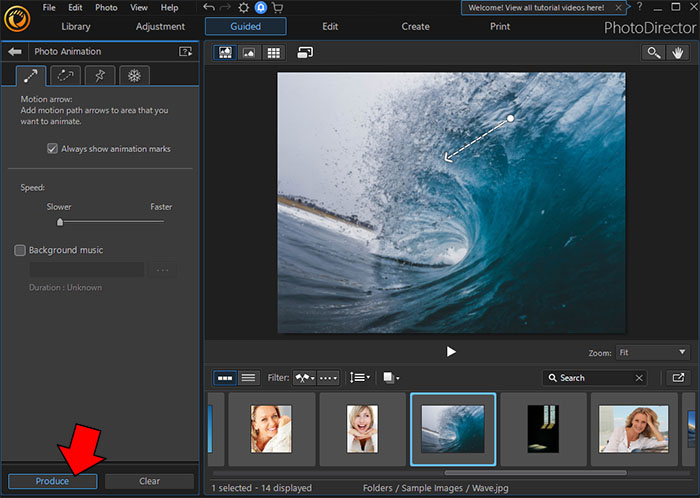Uncheck Always show animation marks
The width and height of the screenshot is (700, 498).
click(x=52, y=149)
